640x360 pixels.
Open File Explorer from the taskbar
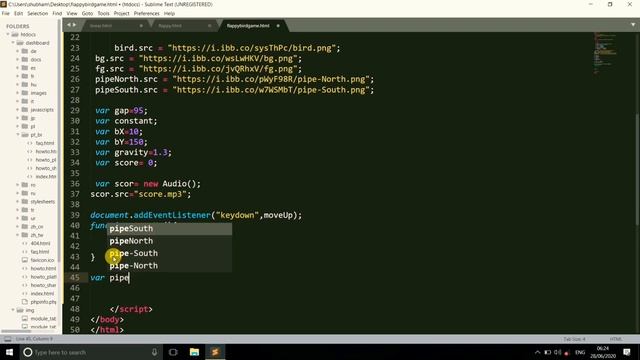[x=194, y=352]
